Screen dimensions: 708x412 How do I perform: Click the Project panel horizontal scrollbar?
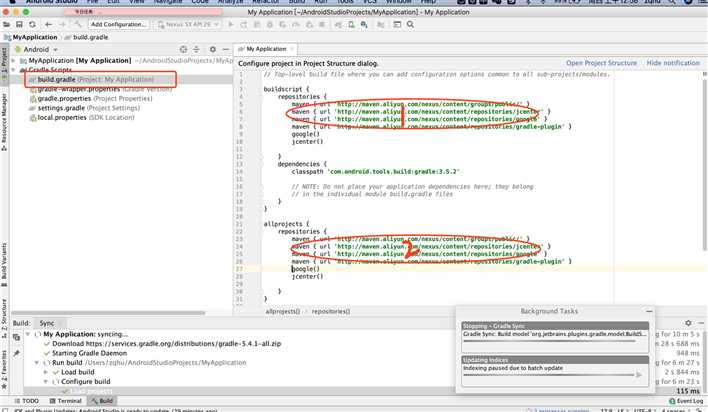(107, 312)
